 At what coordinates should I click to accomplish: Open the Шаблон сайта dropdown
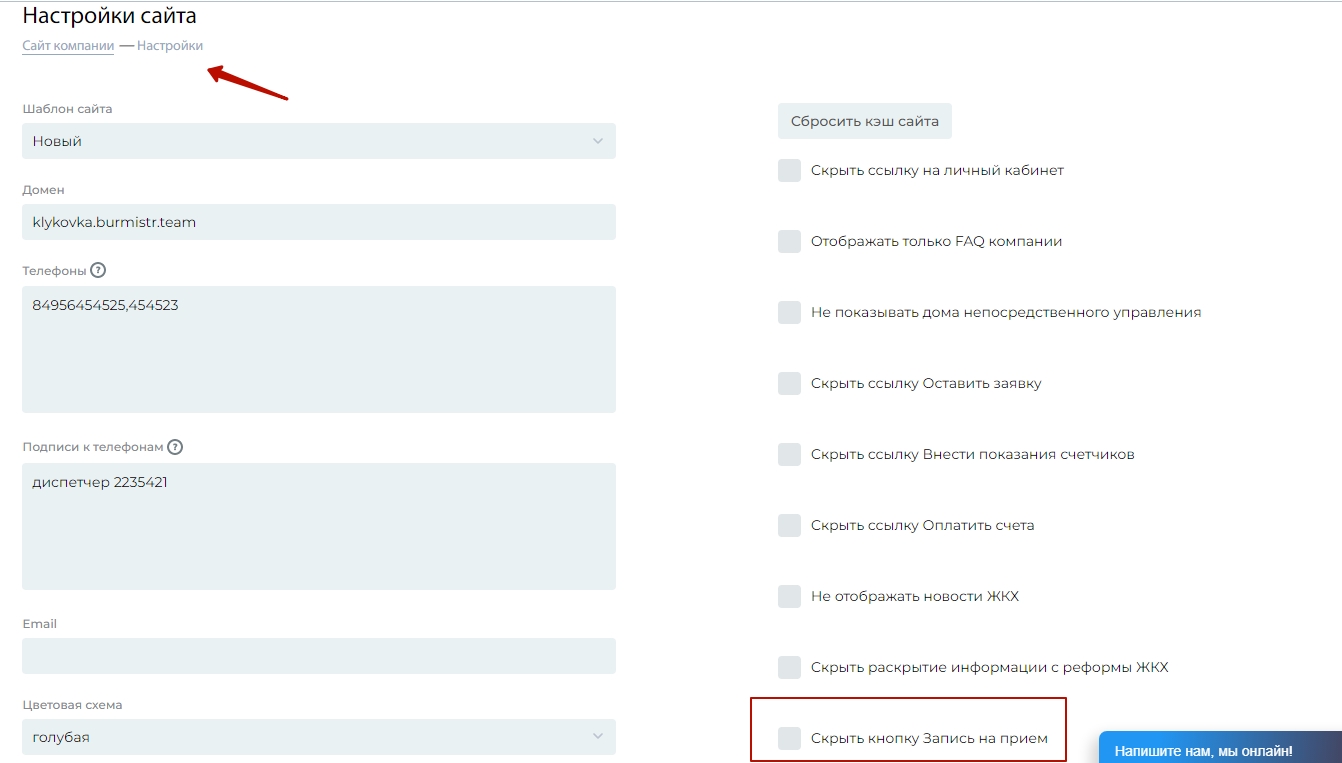(318, 141)
